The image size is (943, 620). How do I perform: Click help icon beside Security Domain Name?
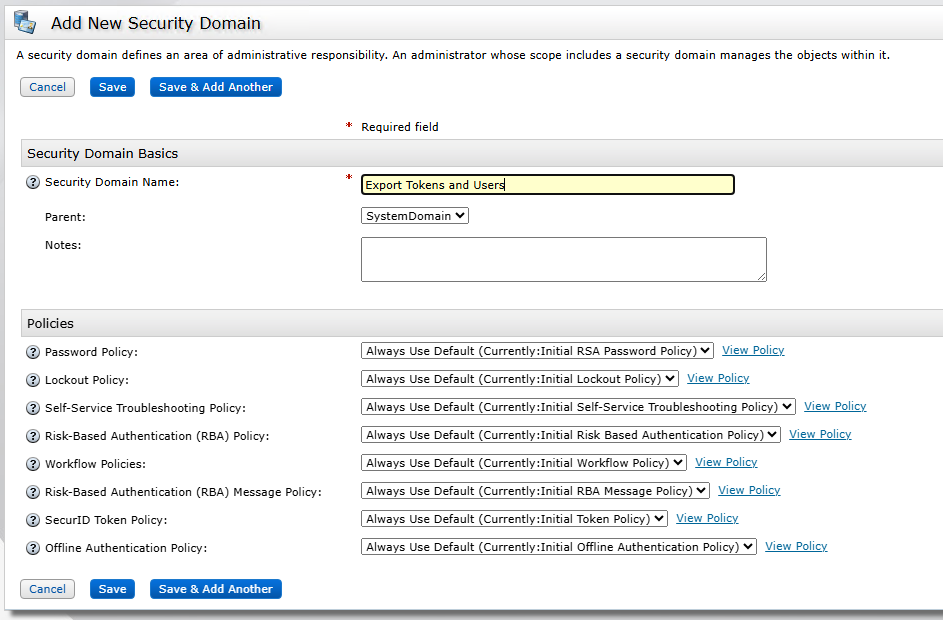pos(33,183)
